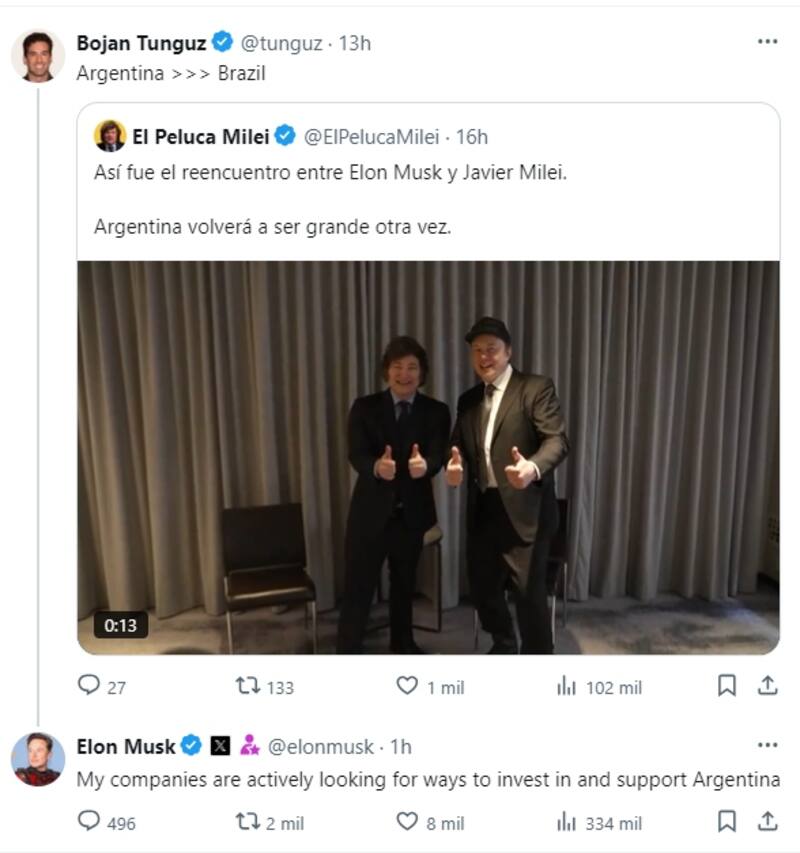Reply to Elon Musk's tweet
This screenshot has height=853, width=800.
tap(90, 822)
